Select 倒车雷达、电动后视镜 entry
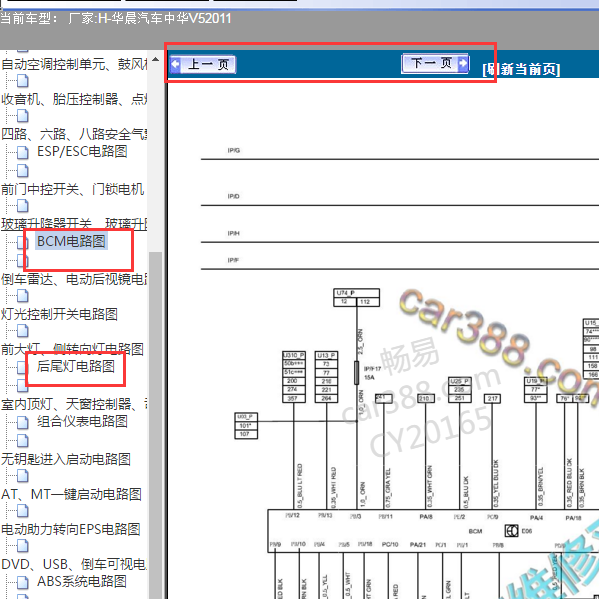This screenshot has height=599, width=599. (74, 279)
